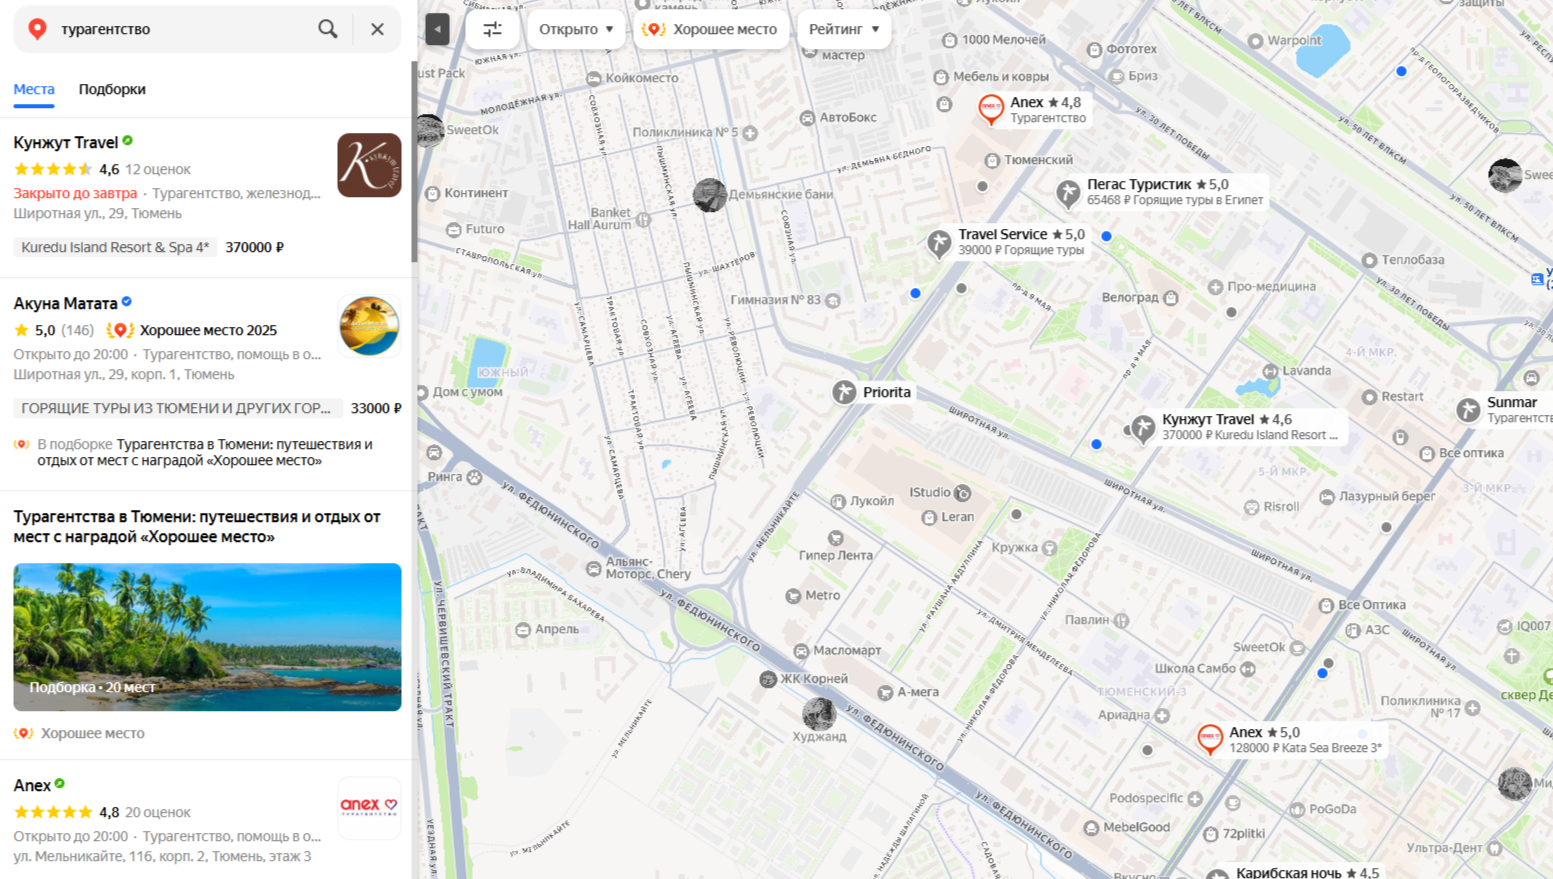This screenshot has height=879, width=1553.
Task: Switch to the Подборки tab
Action: 112,89
